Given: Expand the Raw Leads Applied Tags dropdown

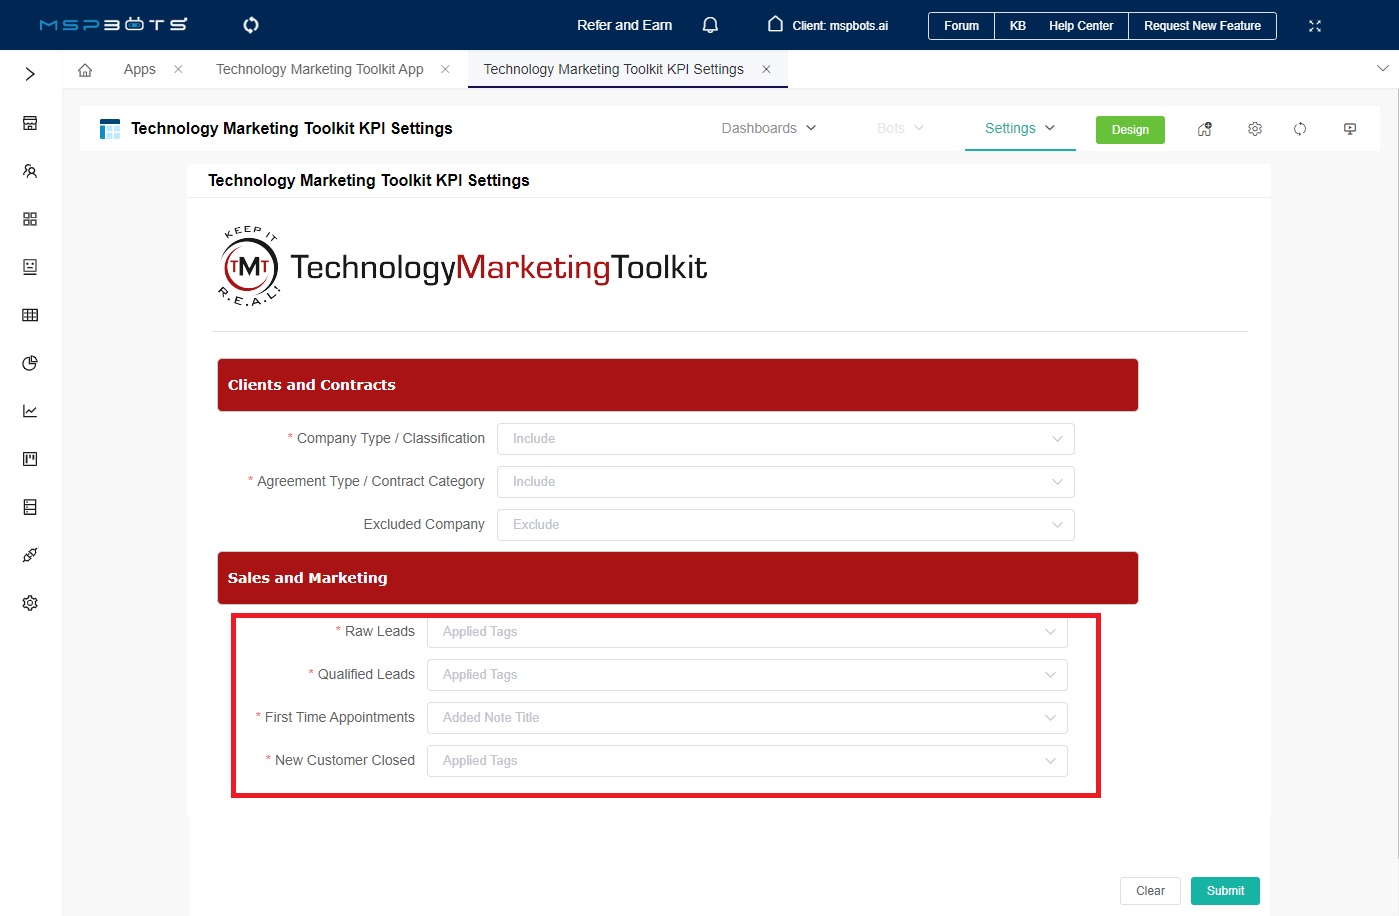Looking at the screenshot, I should (747, 631).
